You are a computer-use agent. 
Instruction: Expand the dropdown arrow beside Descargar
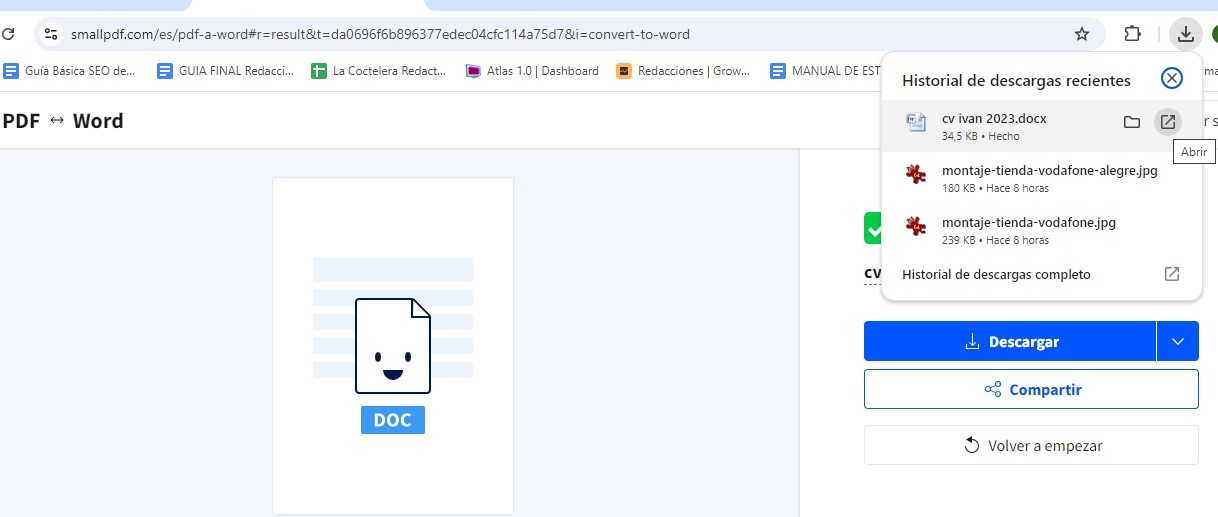coord(1177,342)
